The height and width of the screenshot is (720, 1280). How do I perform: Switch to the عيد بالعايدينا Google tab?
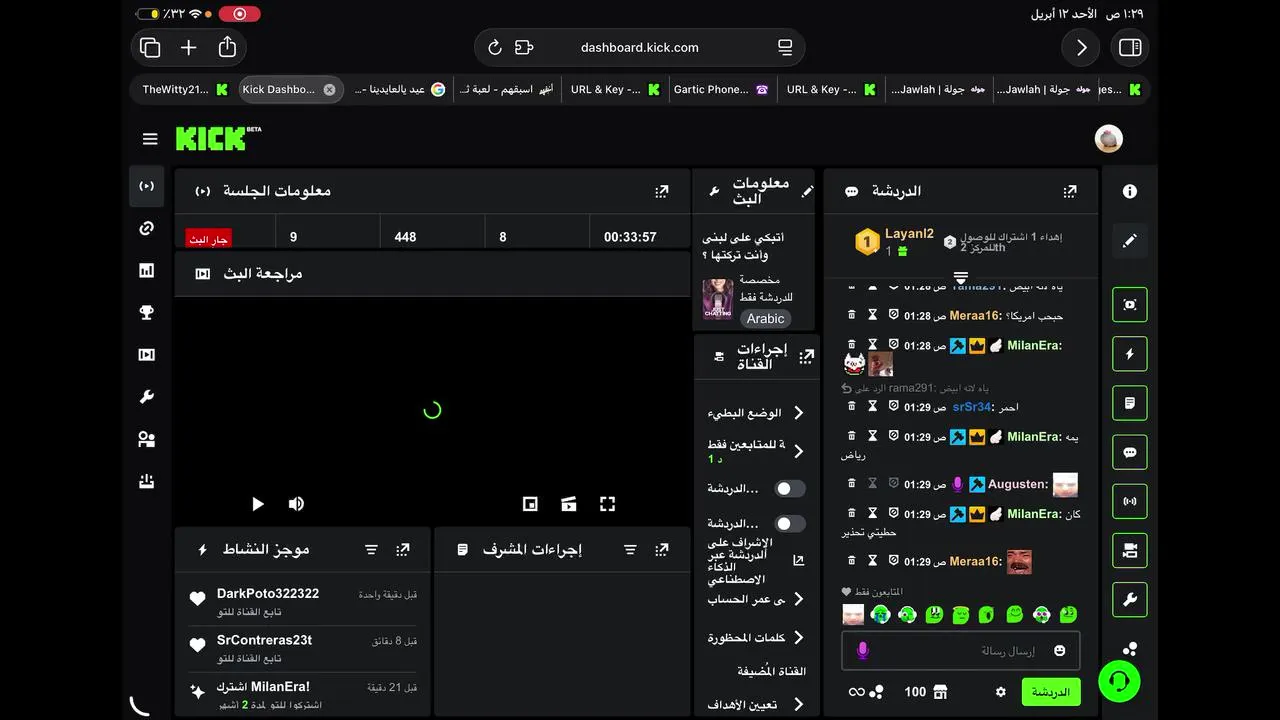400,89
